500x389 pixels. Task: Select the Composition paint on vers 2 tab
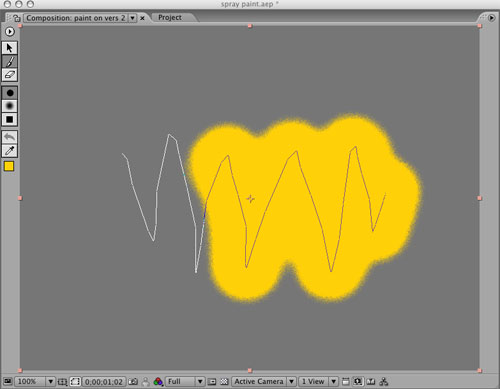(x=76, y=18)
